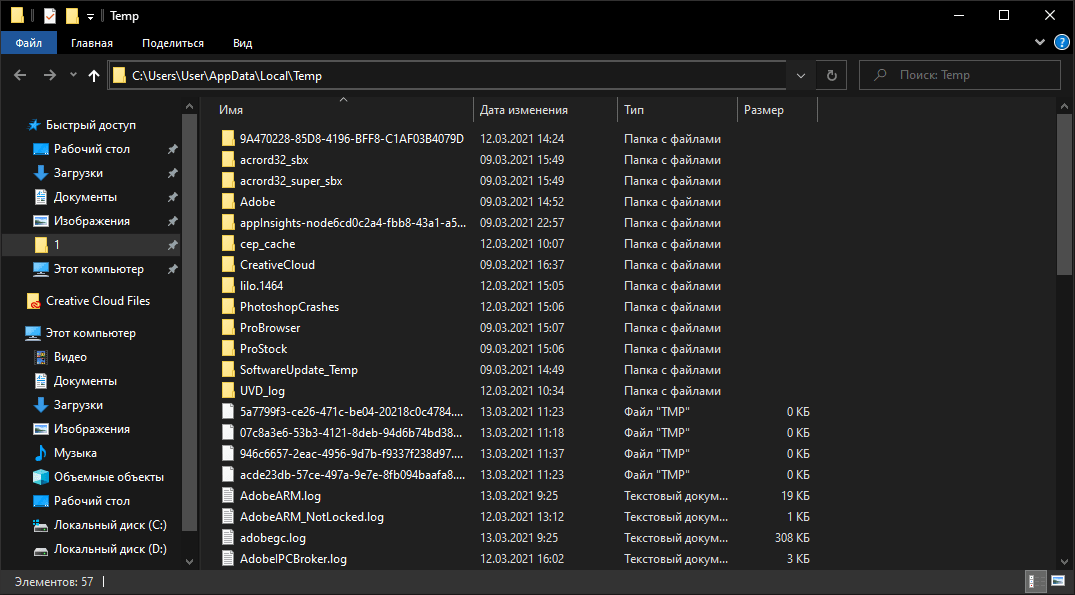Open the Файл menu tab
Screen dimensions: 1075x595
(x=28, y=43)
